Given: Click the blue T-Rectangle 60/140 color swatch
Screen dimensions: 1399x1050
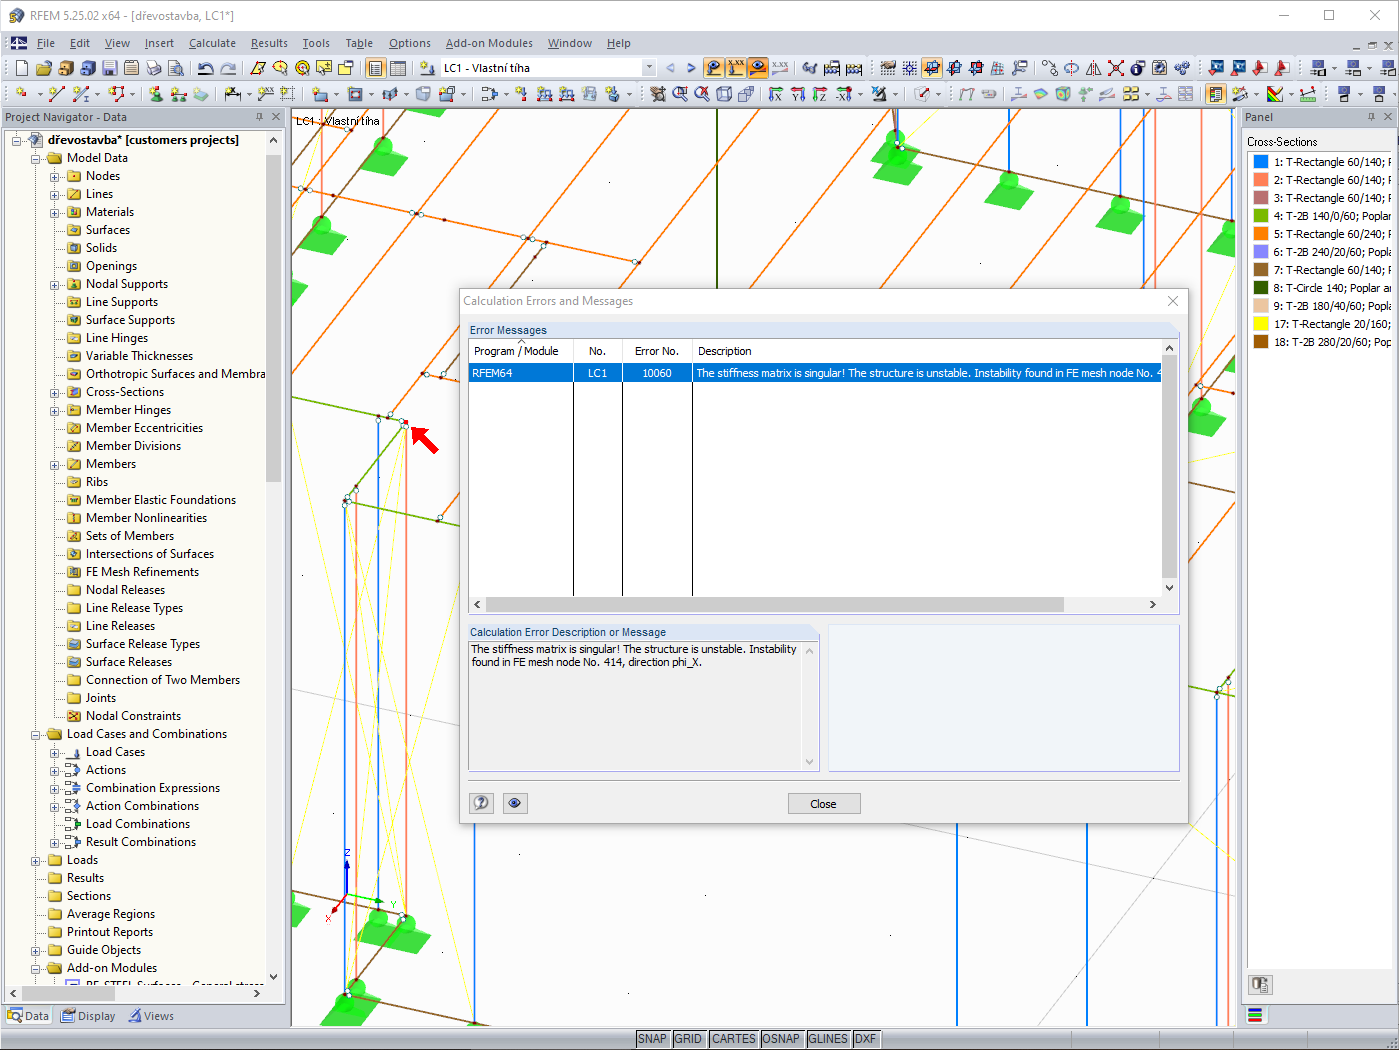Looking at the screenshot, I should pos(1261,162).
